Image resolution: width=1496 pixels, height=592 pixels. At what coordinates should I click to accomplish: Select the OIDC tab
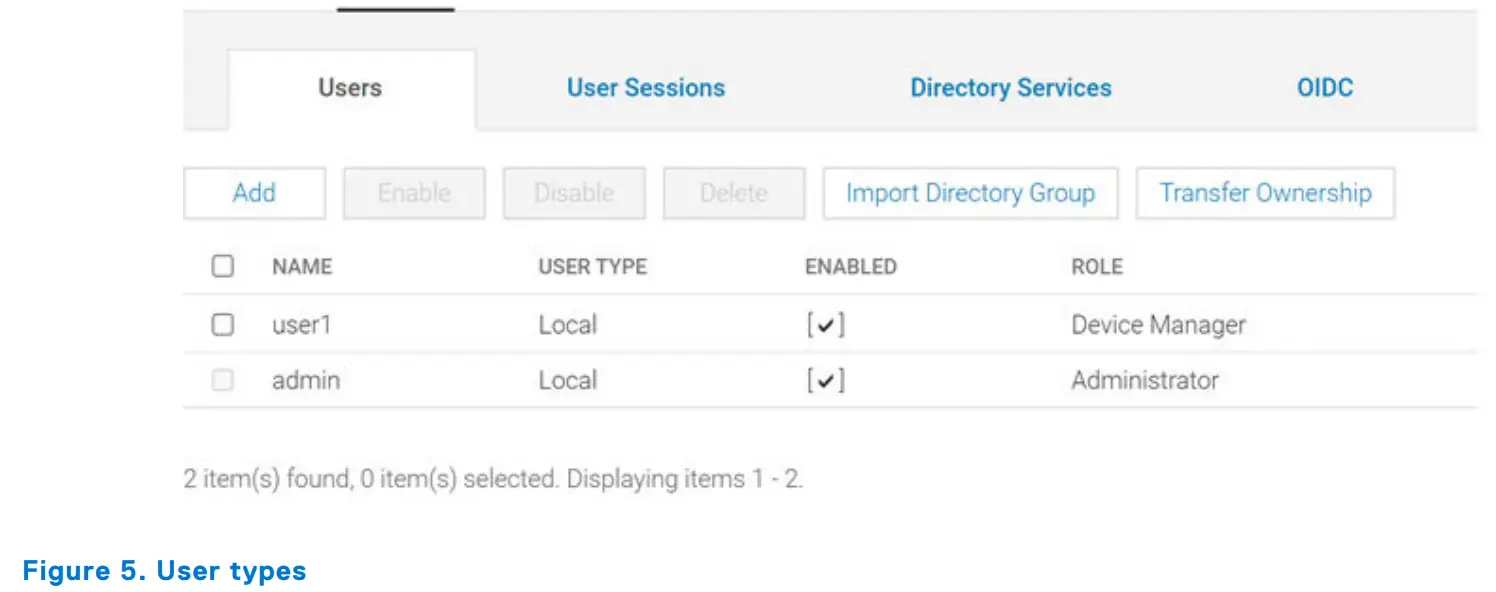point(1325,88)
